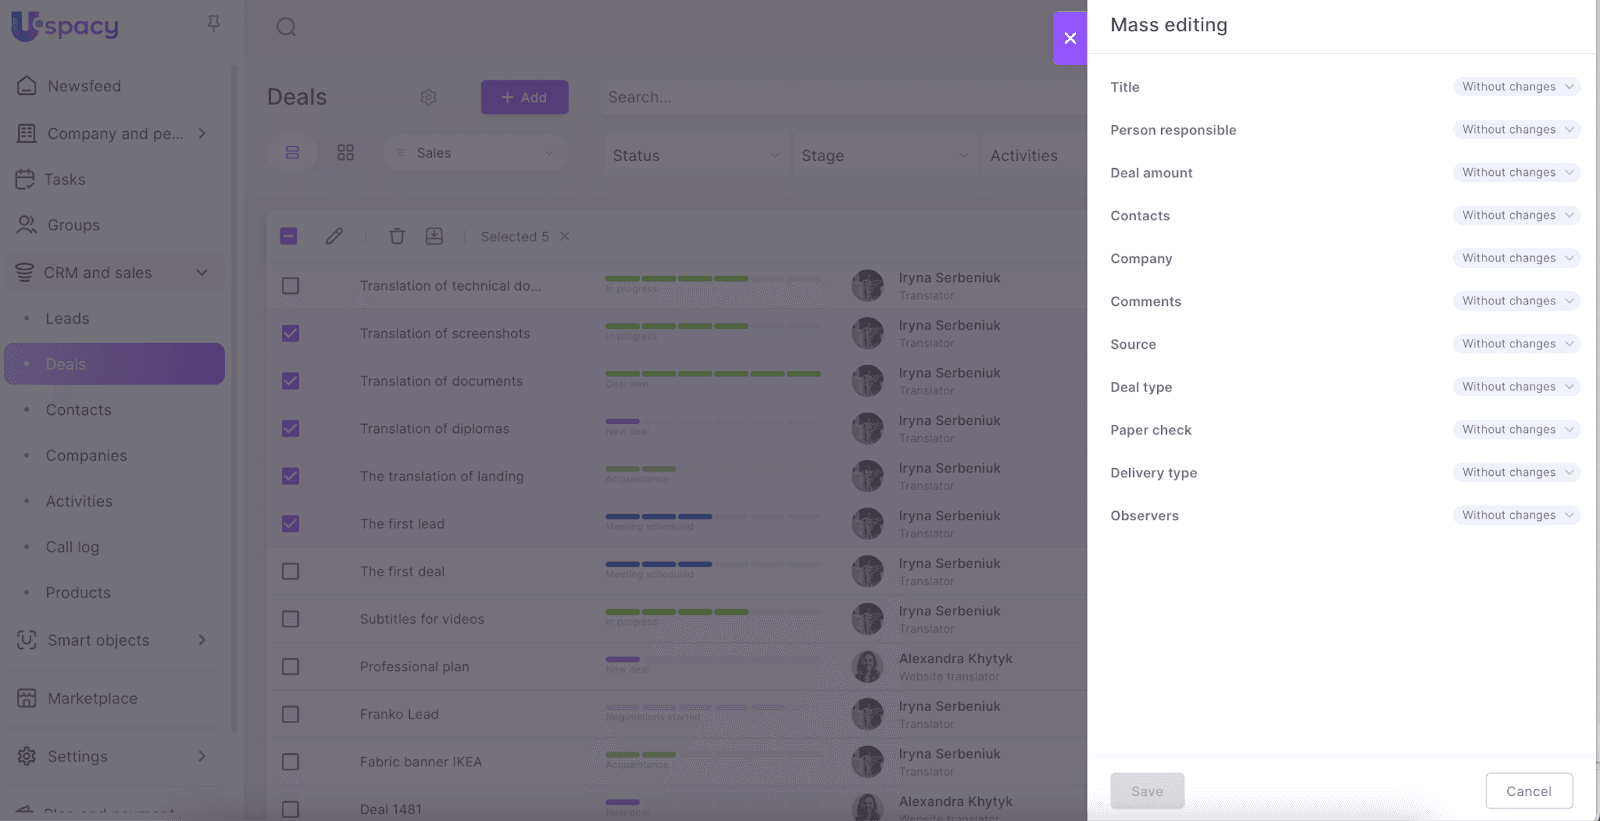Viewport: 1600px width, 821px height.
Task: Toggle the select-all checkbox in table header
Action: (289, 236)
